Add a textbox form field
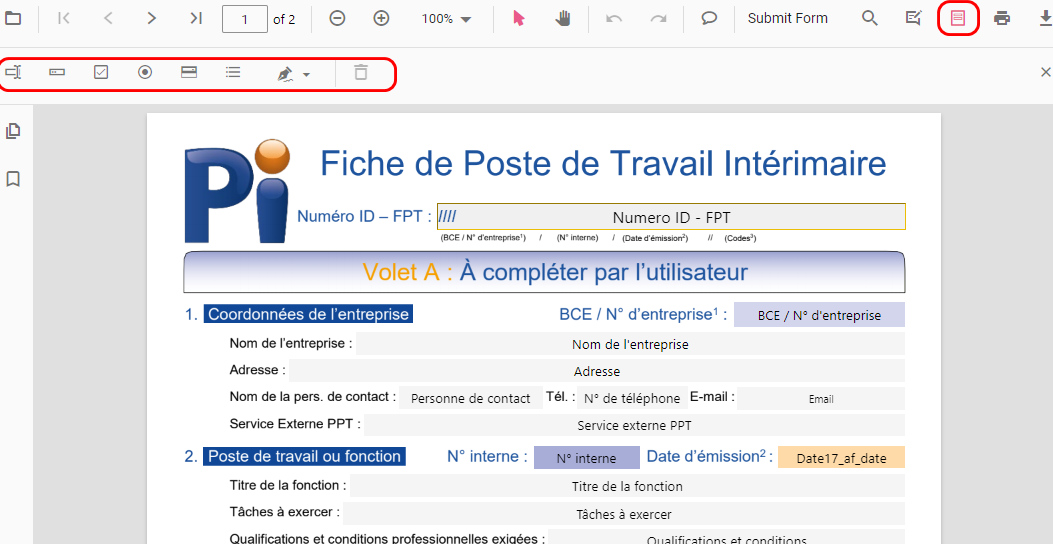This screenshot has height=544, width=1053. point(13,72)
